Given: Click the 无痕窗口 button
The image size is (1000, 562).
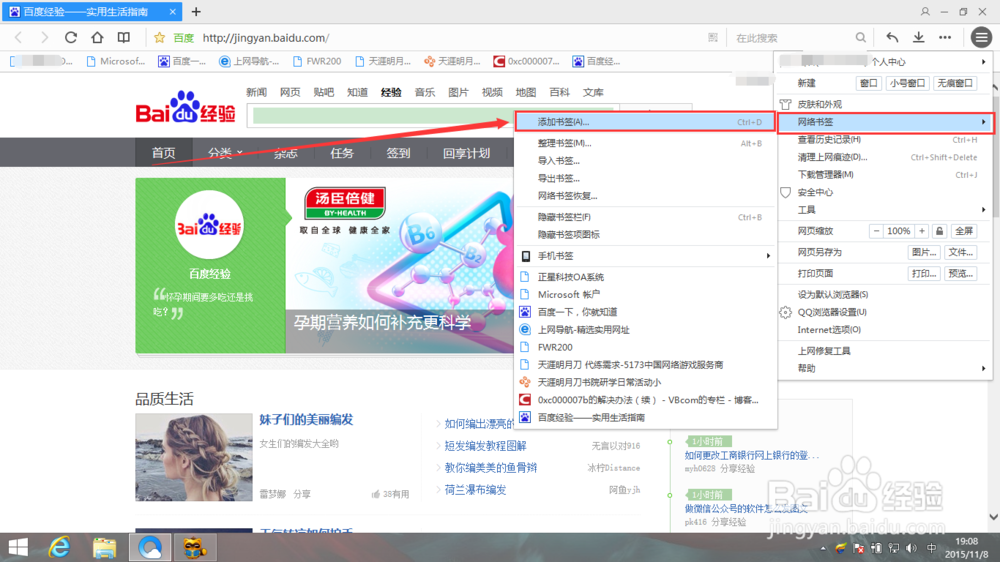Looking at the screenshot, I should pyautogui.click(x=955, y=83).
